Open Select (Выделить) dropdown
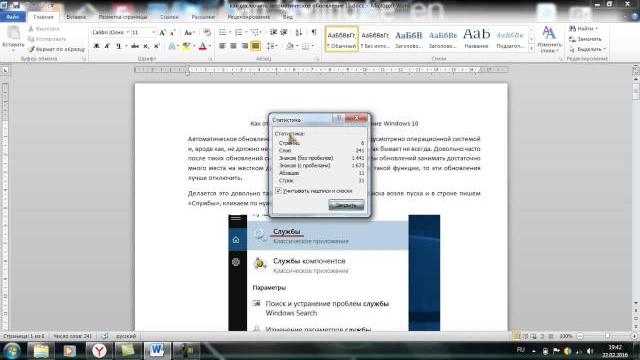This screenshot has height=360, width=640. pyautogui.click(x=587, y=49)
